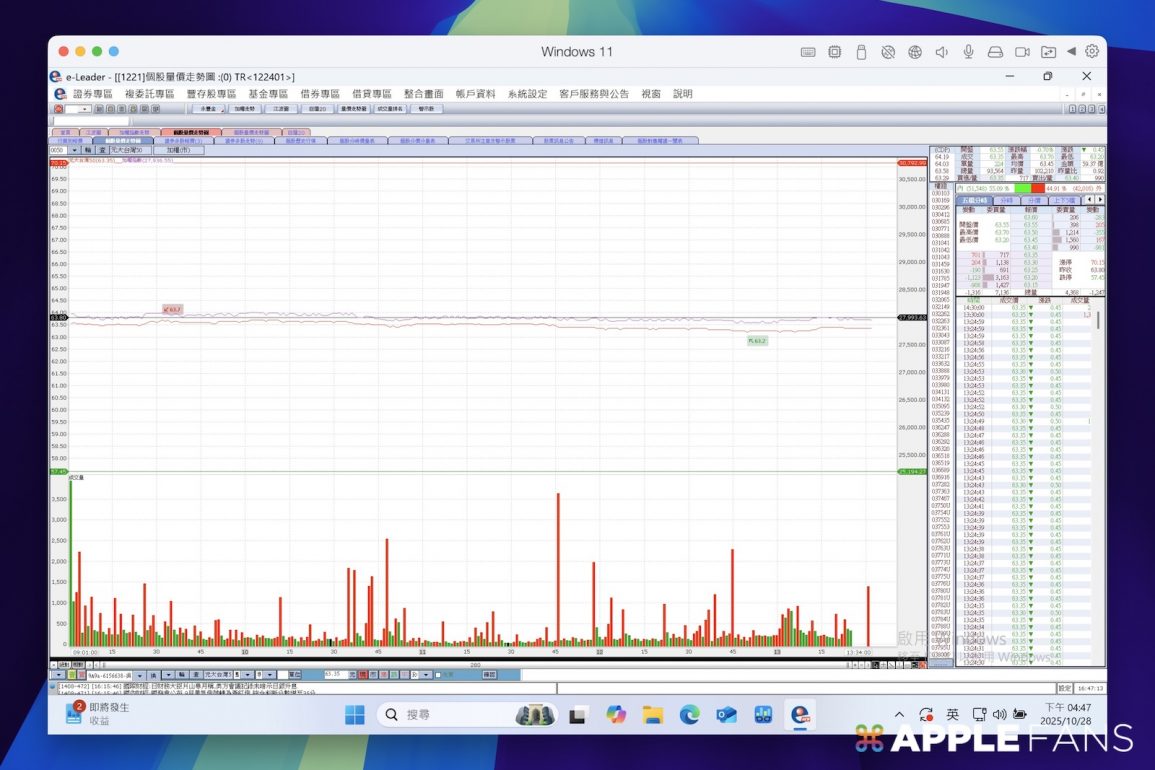Screen dimensions: 1155x770
Task: Click the 加權走勢 toolbar button
Action: click(244, 109)
